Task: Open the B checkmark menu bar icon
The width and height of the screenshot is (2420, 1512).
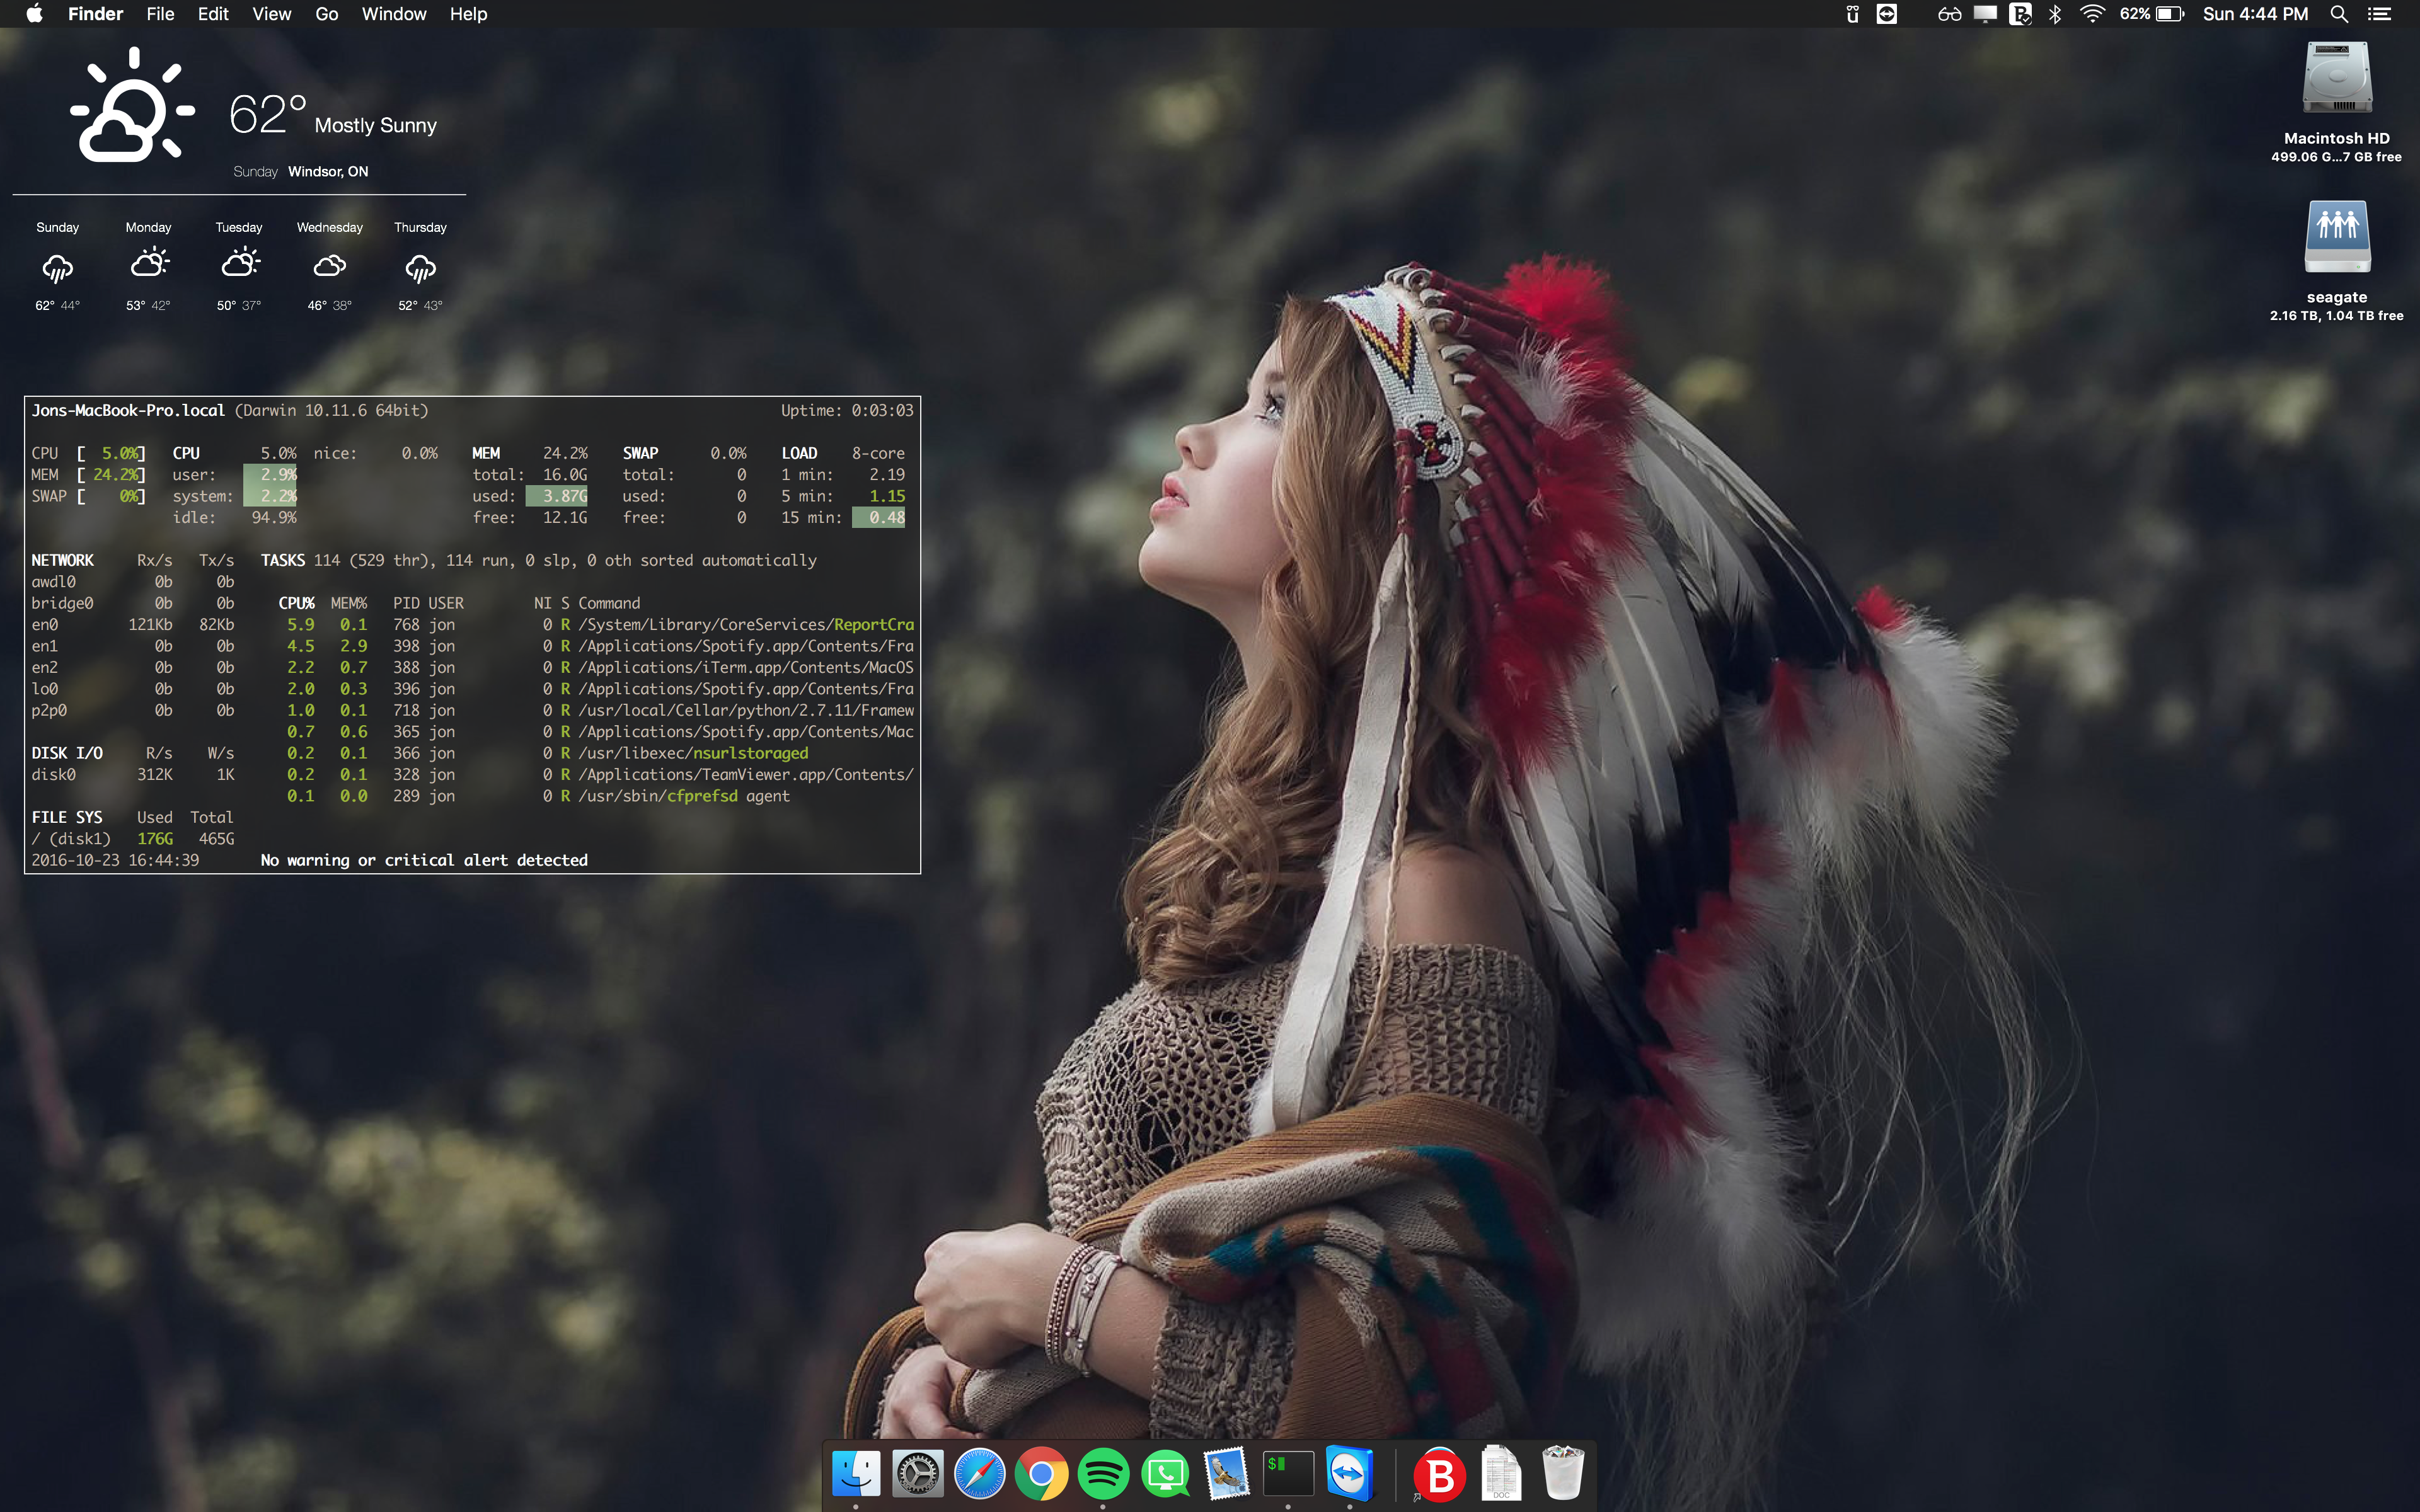Action: point(2020,14)
